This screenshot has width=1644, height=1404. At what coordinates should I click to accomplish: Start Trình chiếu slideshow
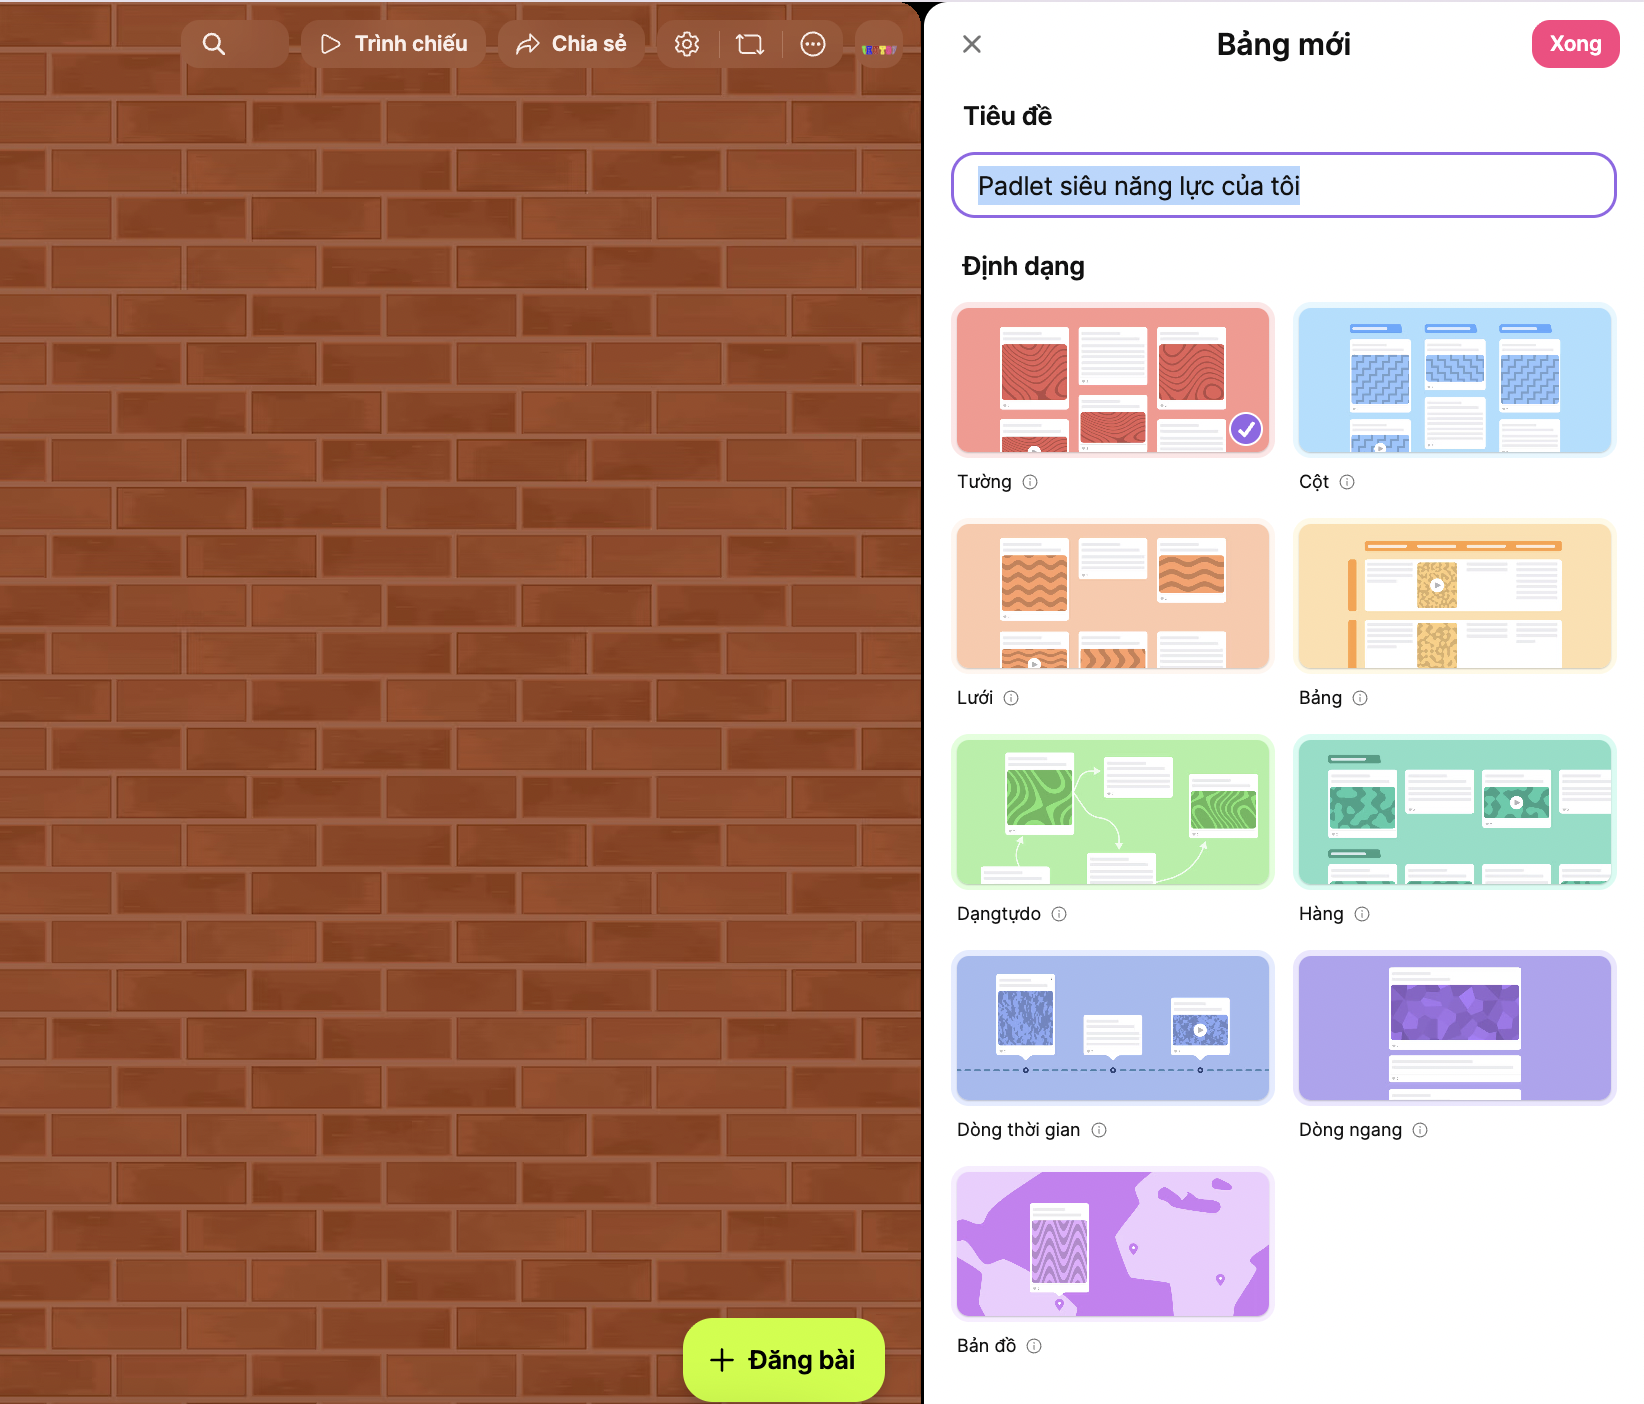coord(393,44)
